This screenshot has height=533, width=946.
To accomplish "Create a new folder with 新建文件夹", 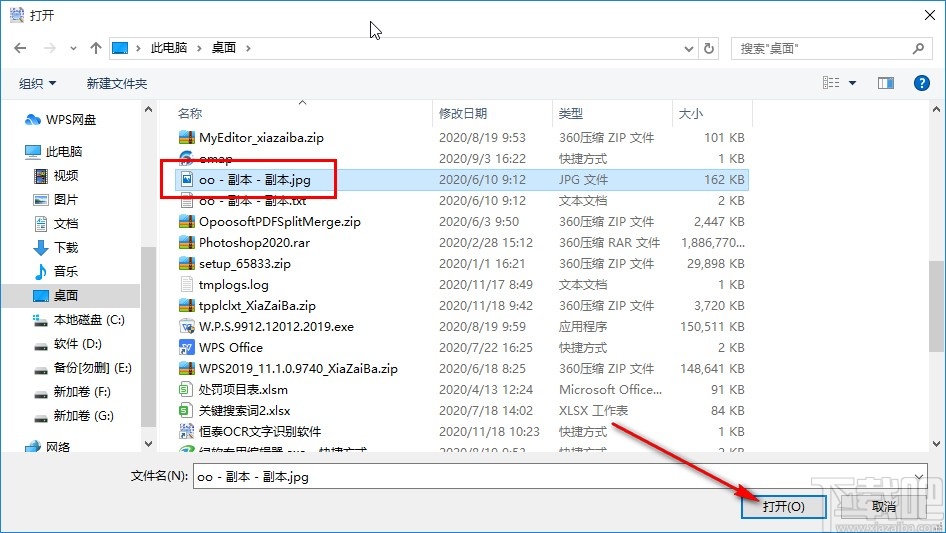I will [116, 83].
